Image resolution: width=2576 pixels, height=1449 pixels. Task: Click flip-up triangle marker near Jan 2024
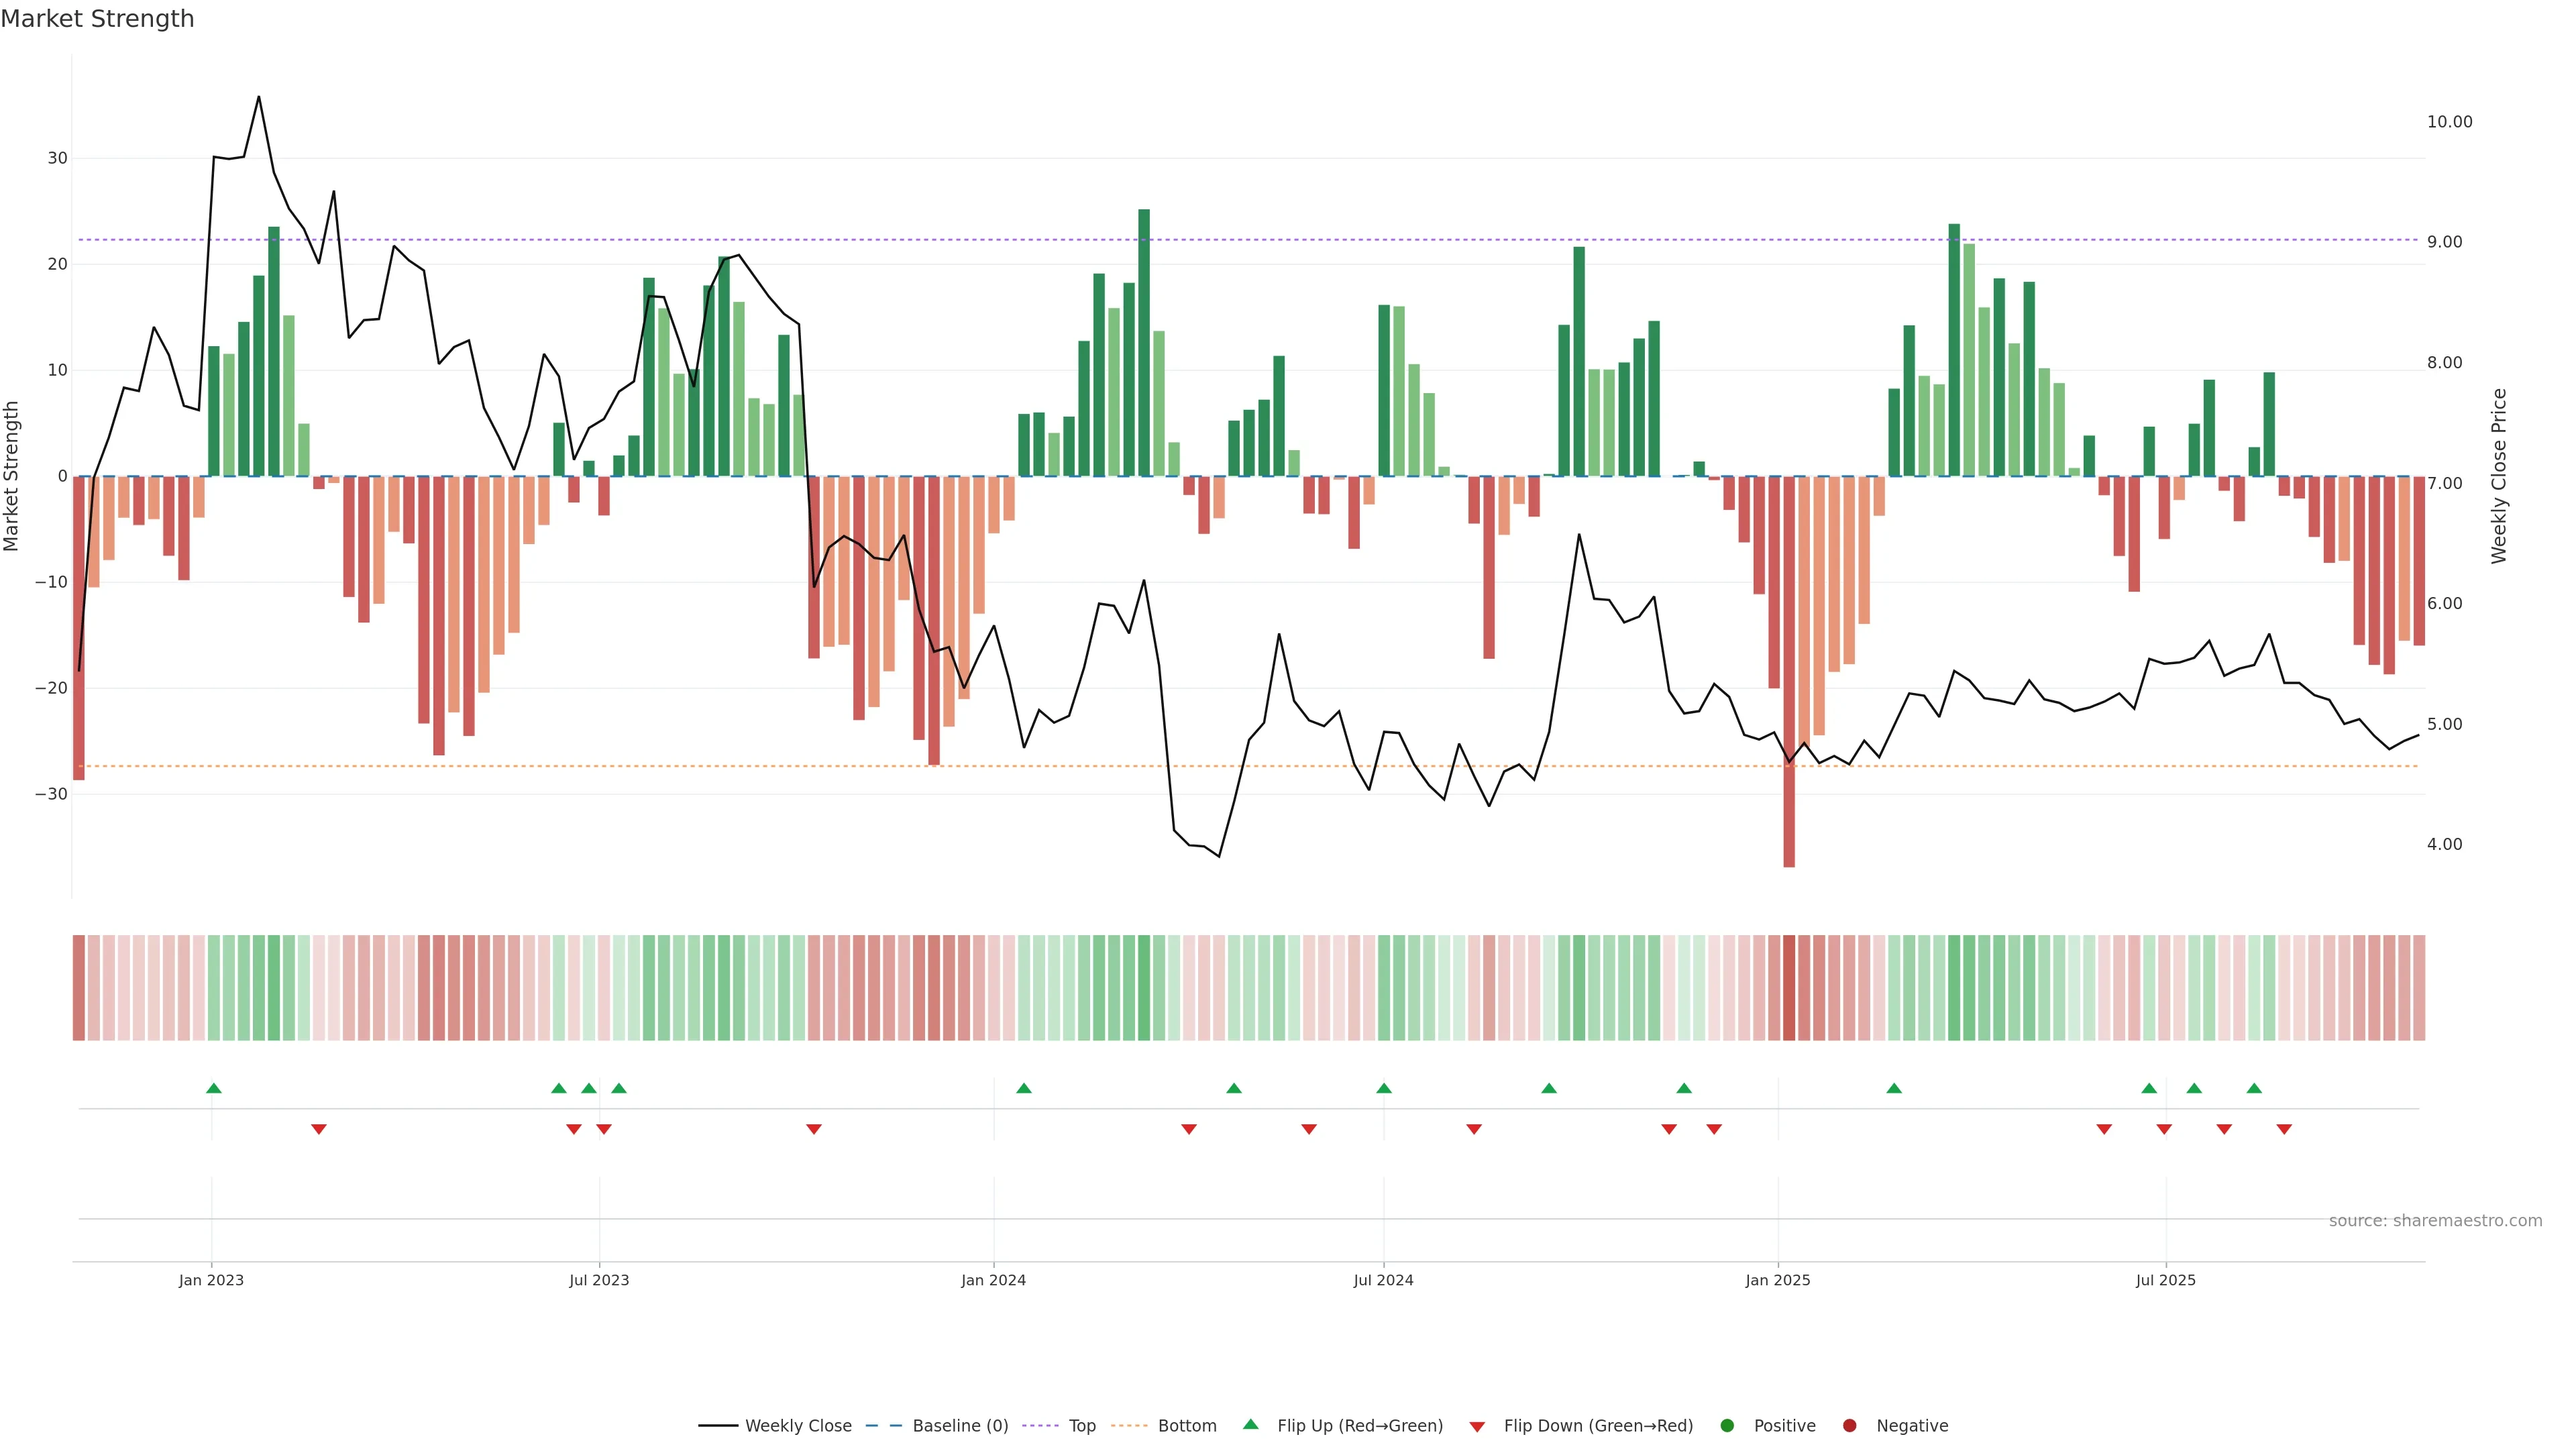click(x=1023, y=1088)
